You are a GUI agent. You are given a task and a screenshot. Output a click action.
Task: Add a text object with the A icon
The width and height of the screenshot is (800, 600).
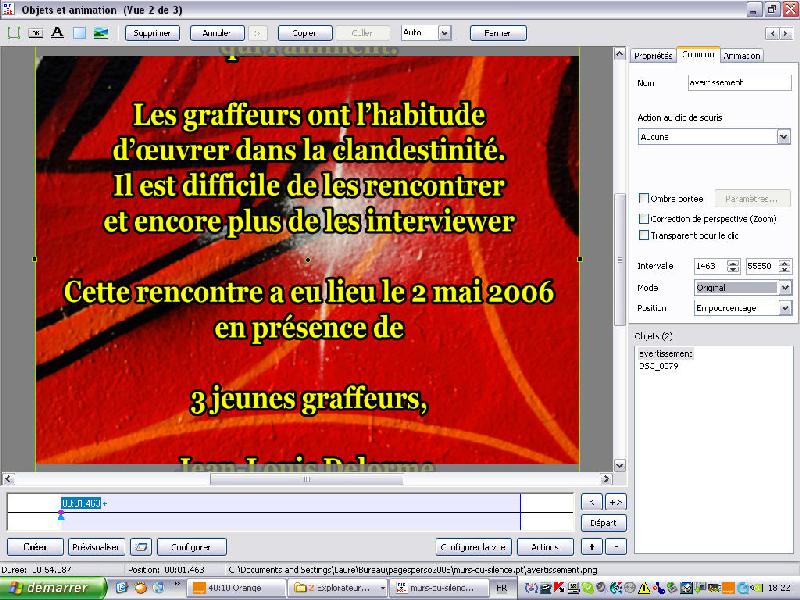[x=57, y=33]
